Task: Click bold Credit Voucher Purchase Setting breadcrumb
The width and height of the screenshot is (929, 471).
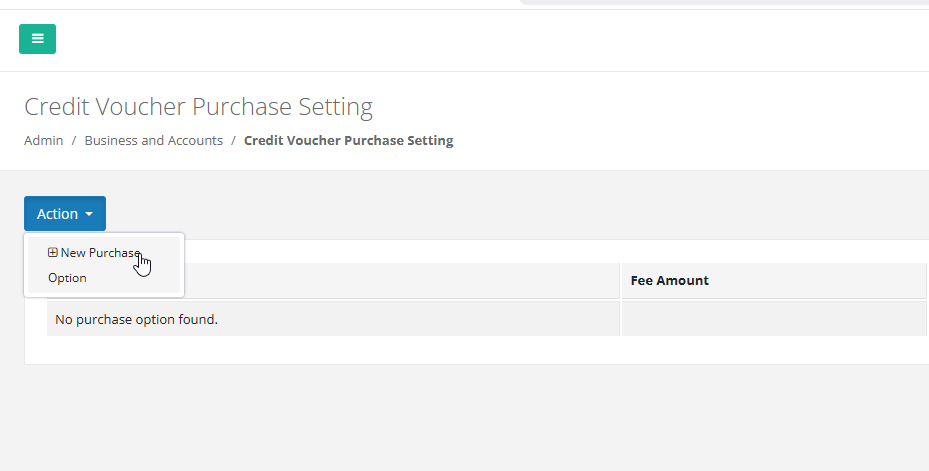Action: pyautogui.click(x=348, y=141)
